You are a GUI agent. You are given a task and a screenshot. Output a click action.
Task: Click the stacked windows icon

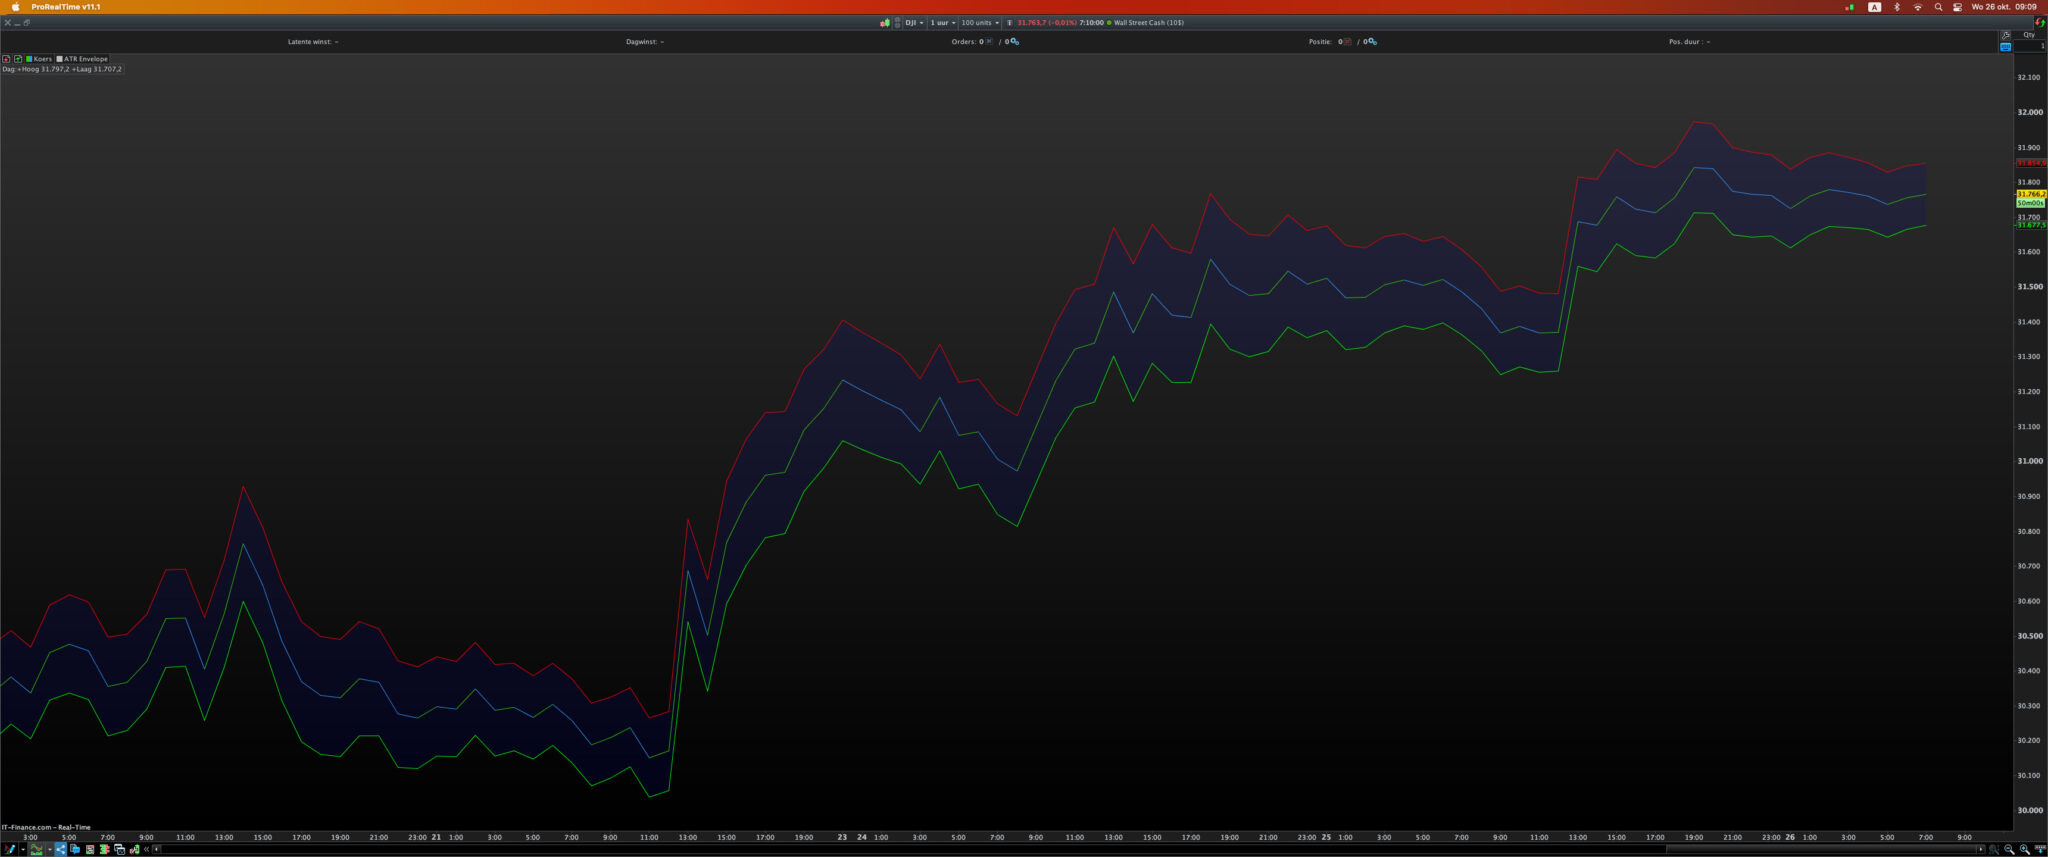(119, 849)
